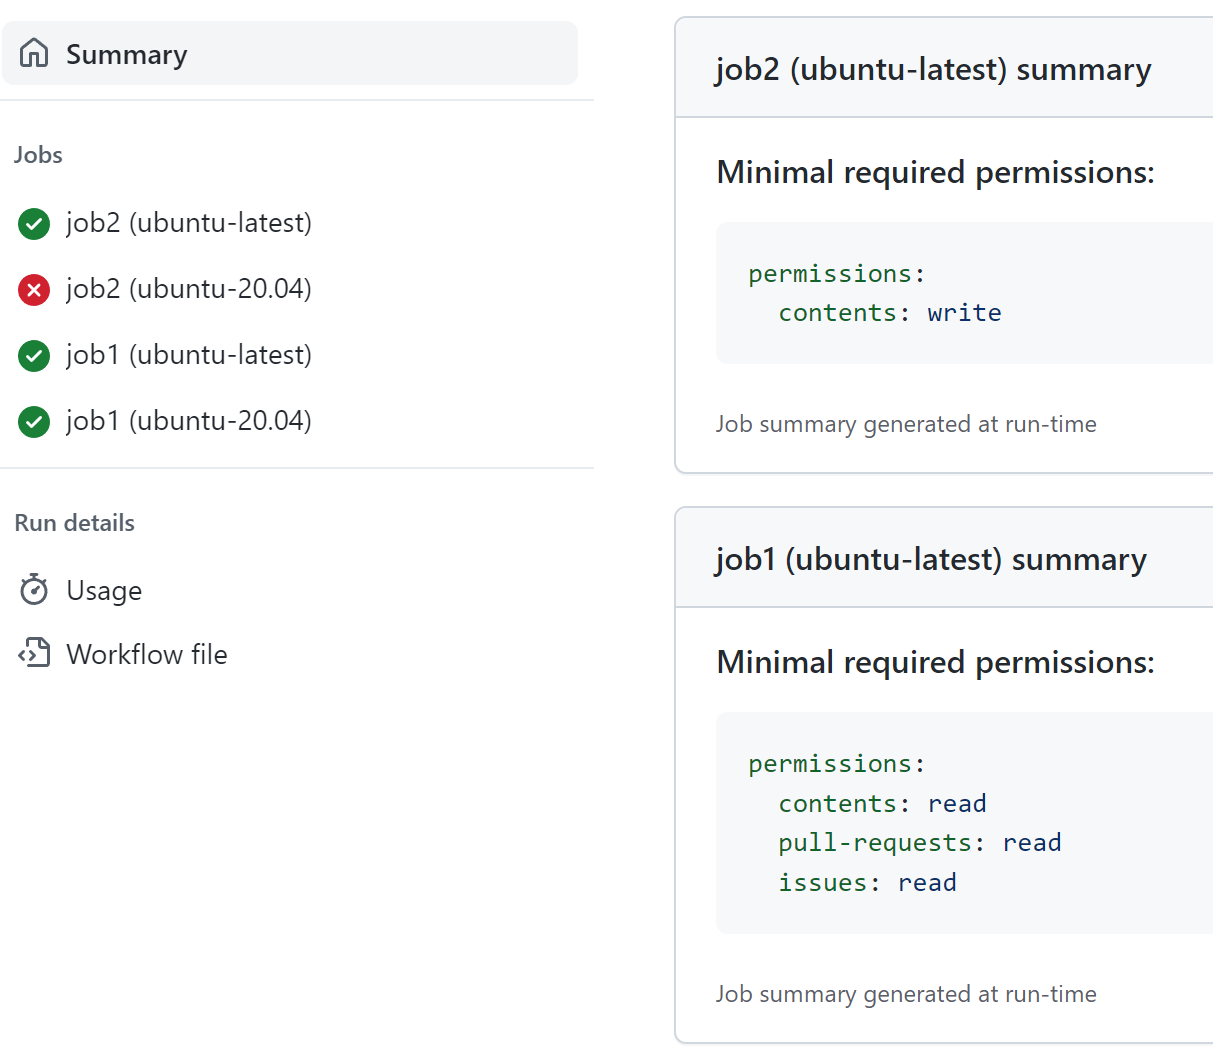1213x1061 pixels.
Task: Click the 'pull-requests: read' code line
Action: (919, 843)
